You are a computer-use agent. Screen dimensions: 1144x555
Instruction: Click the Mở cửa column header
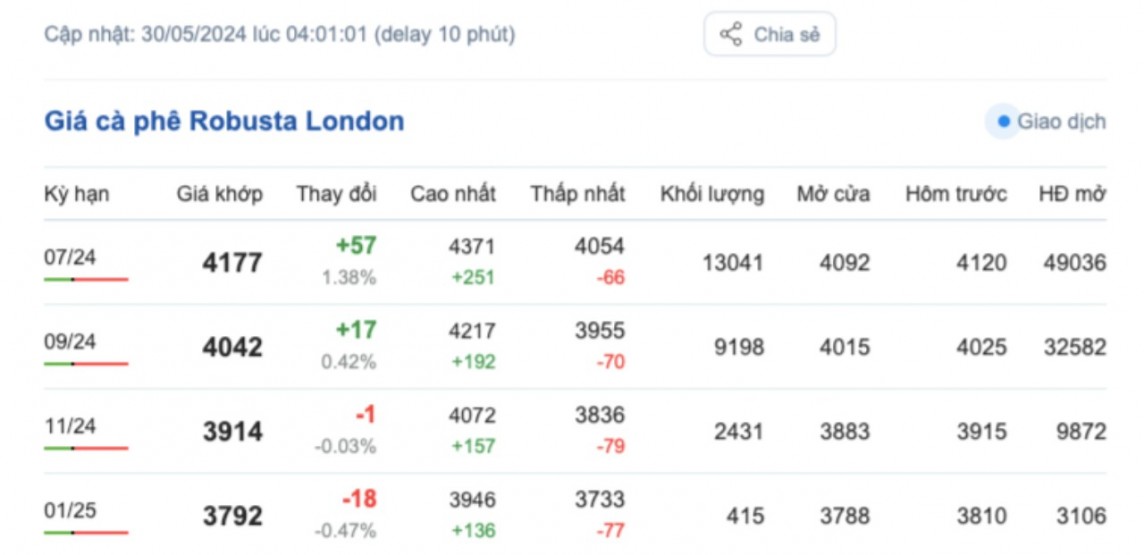pyautogui.click(x=833, y=194)
